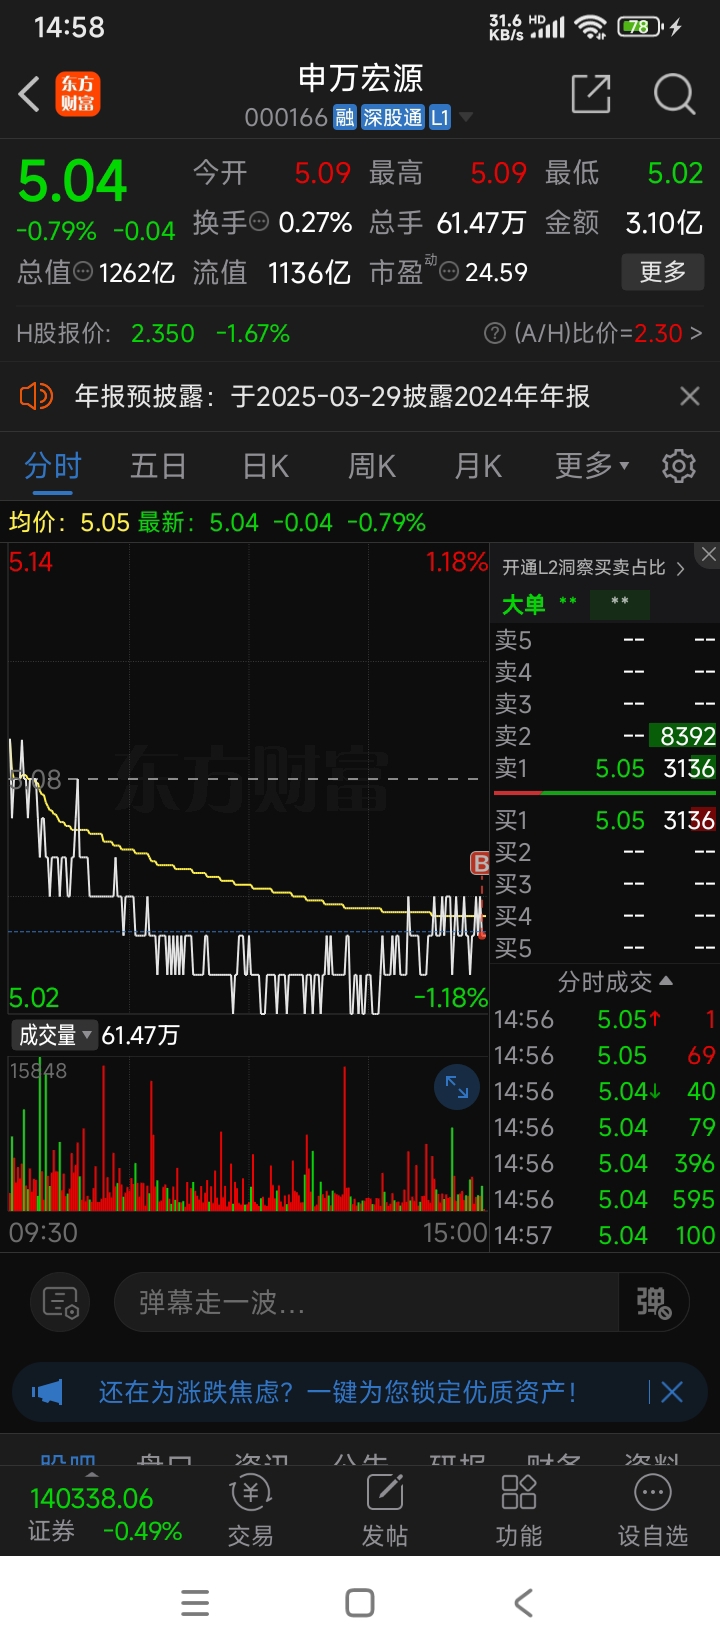
Task: Tap the red B marker on chart
Action: click(x=481, y=863)
